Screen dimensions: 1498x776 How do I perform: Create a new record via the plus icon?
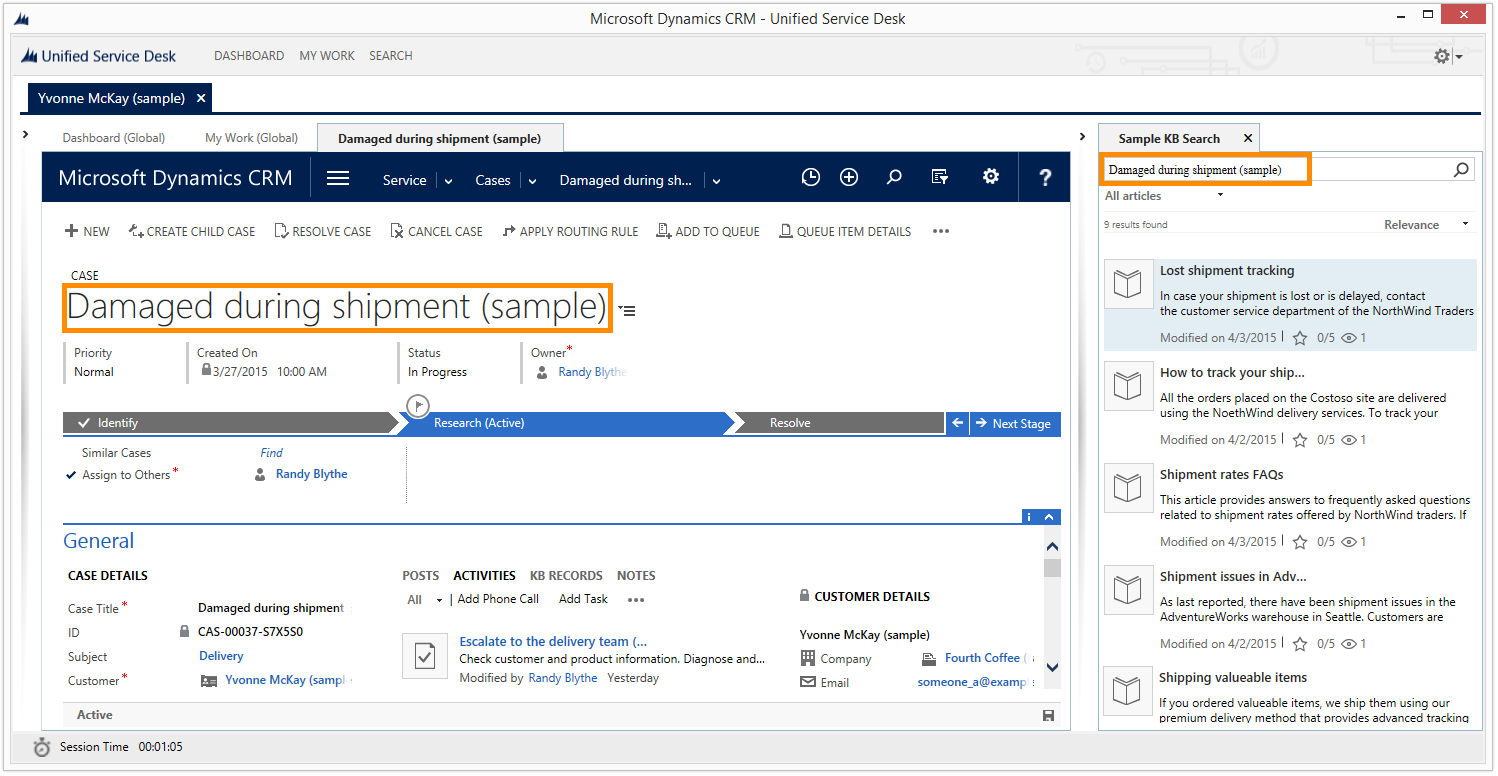pyautogui.click(x=848, y=176)
